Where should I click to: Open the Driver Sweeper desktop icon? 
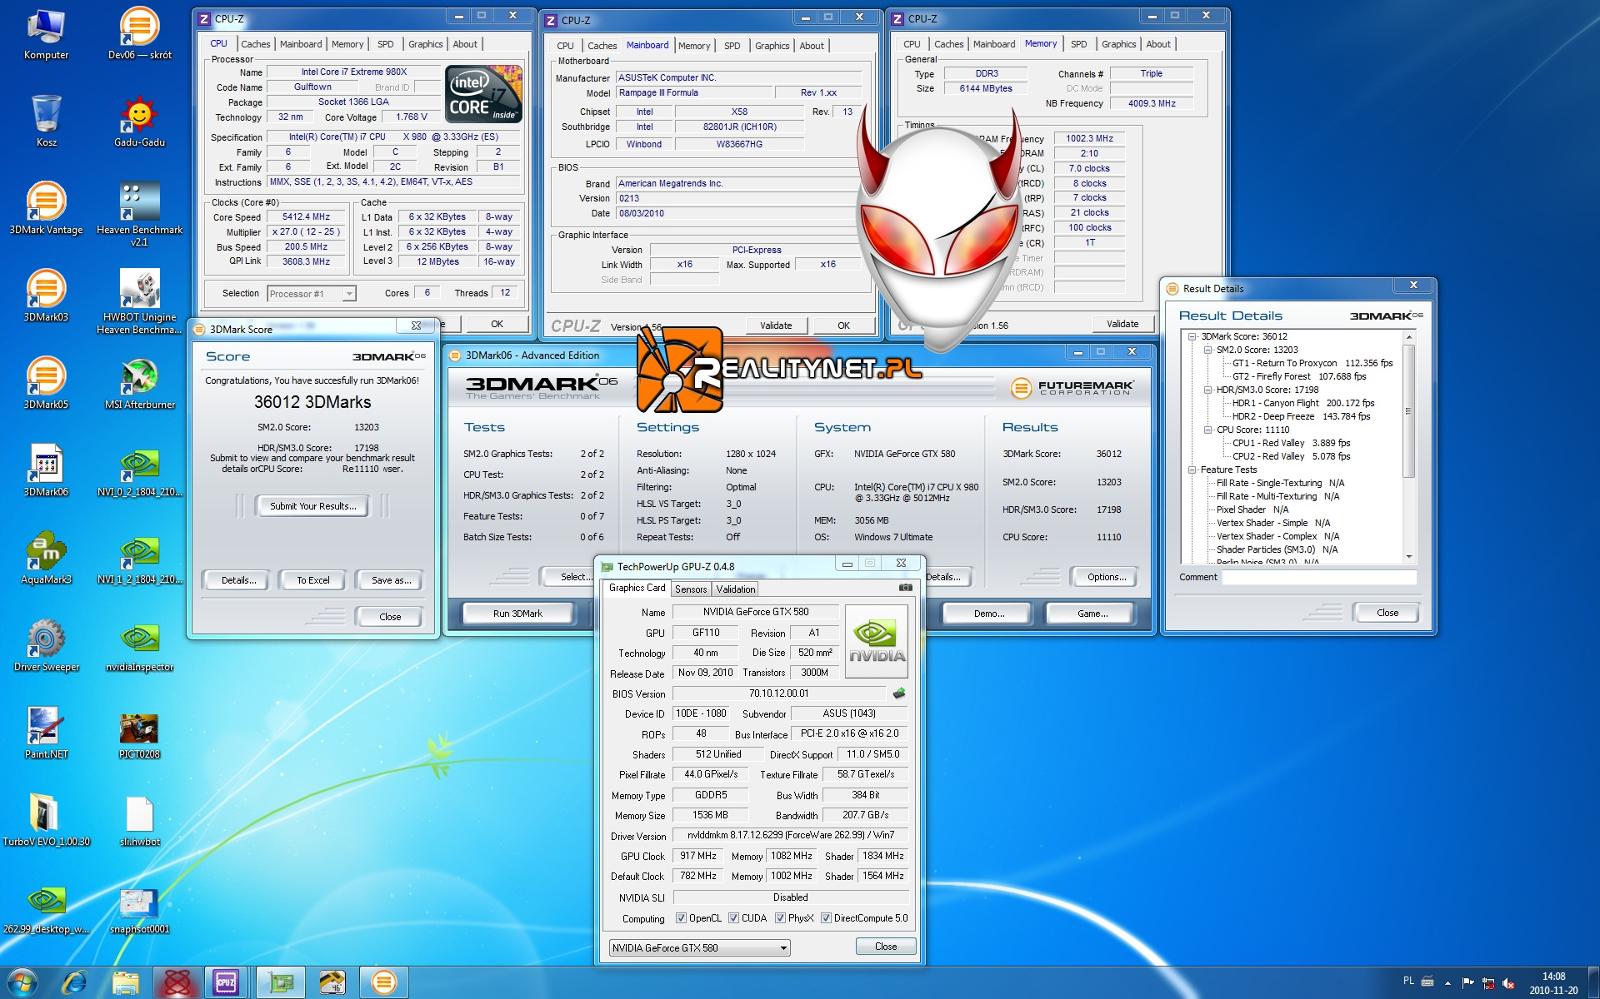click(x=46, y=645)
